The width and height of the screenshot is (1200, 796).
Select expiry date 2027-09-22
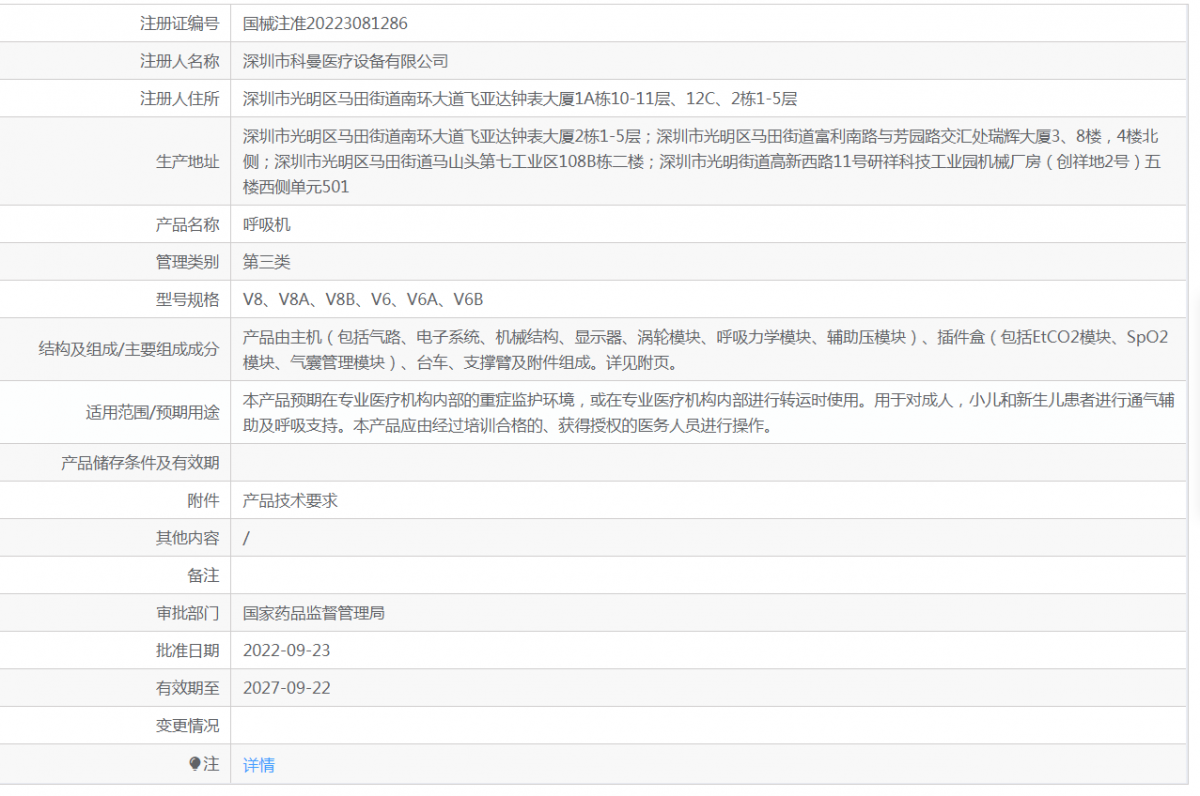pyautogui.click(x=287, y=687)
